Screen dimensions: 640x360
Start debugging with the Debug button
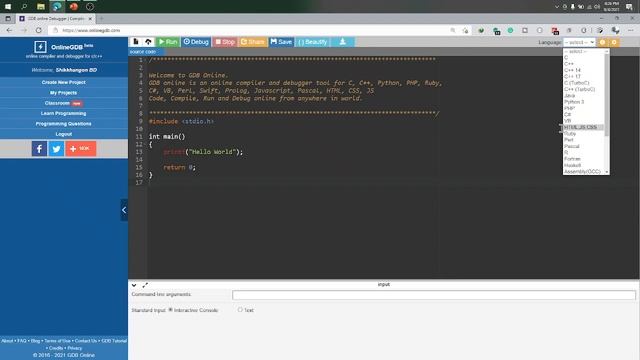tap(196, 42)
